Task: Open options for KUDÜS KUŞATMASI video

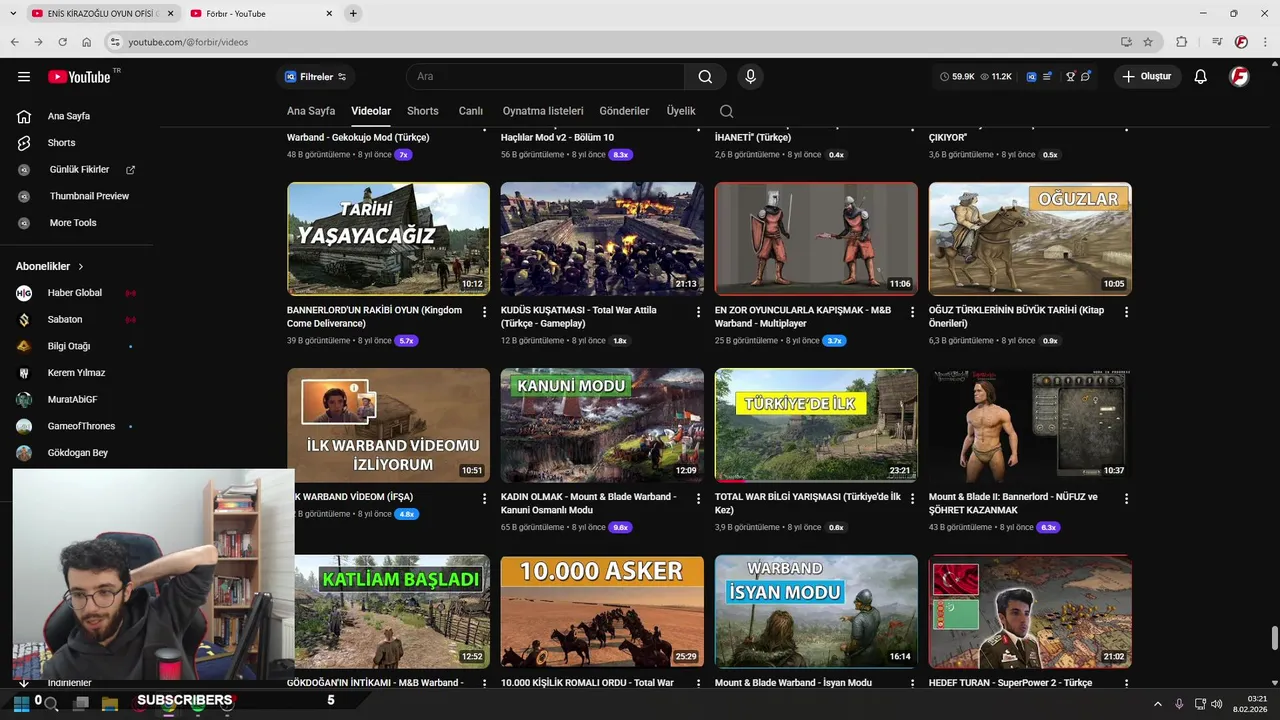Action: click(699, 312)
